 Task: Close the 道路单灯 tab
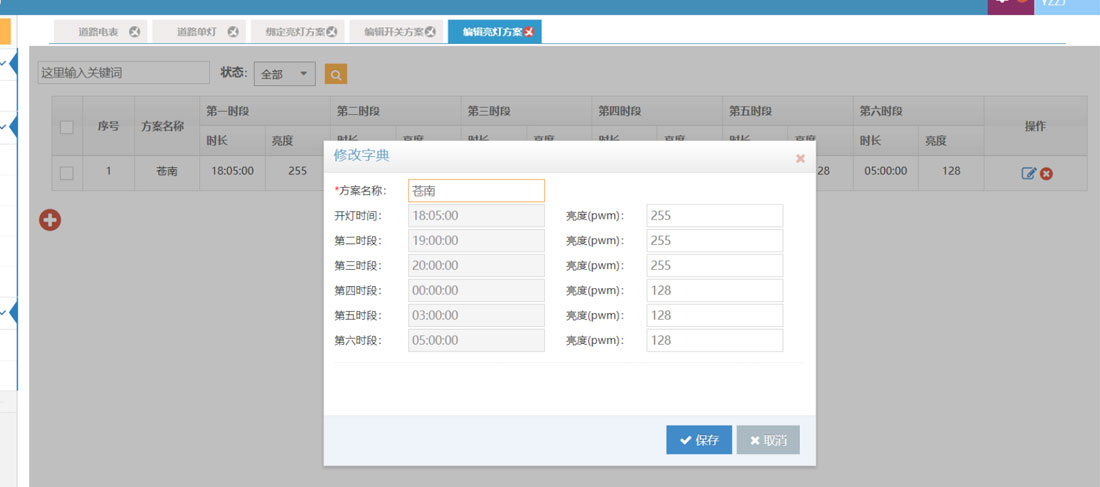coord(233,32)
